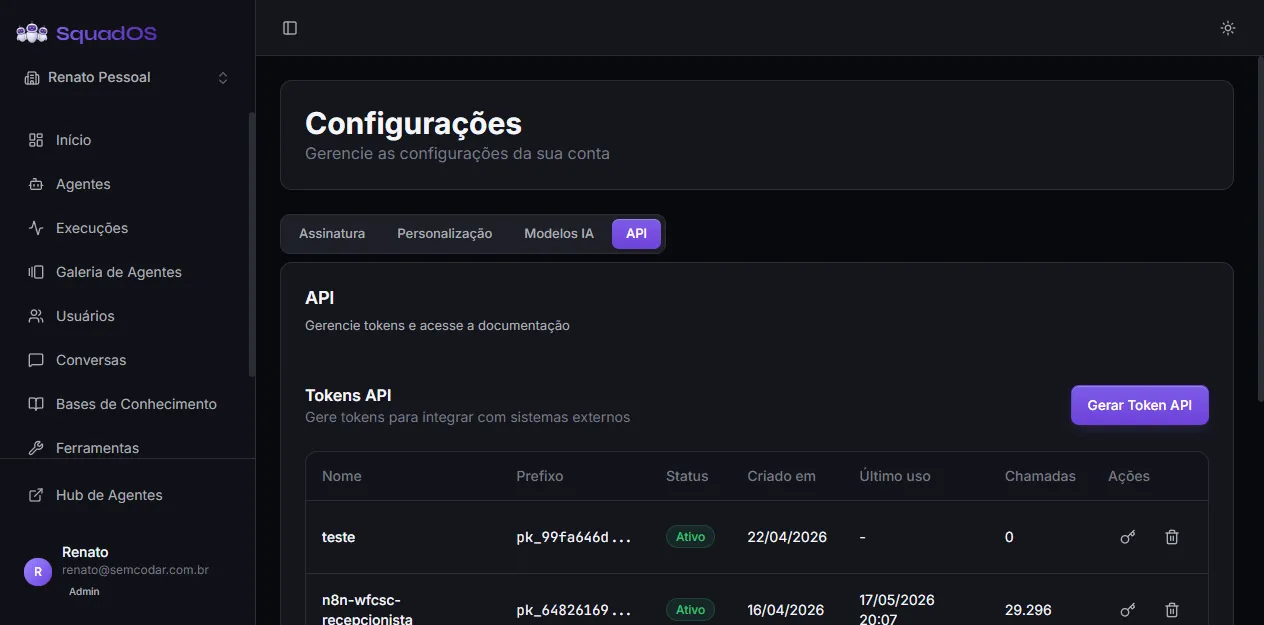Switch theme with the sun icon
This screenshot has width=1264, height=625.
pos(1228,28)
